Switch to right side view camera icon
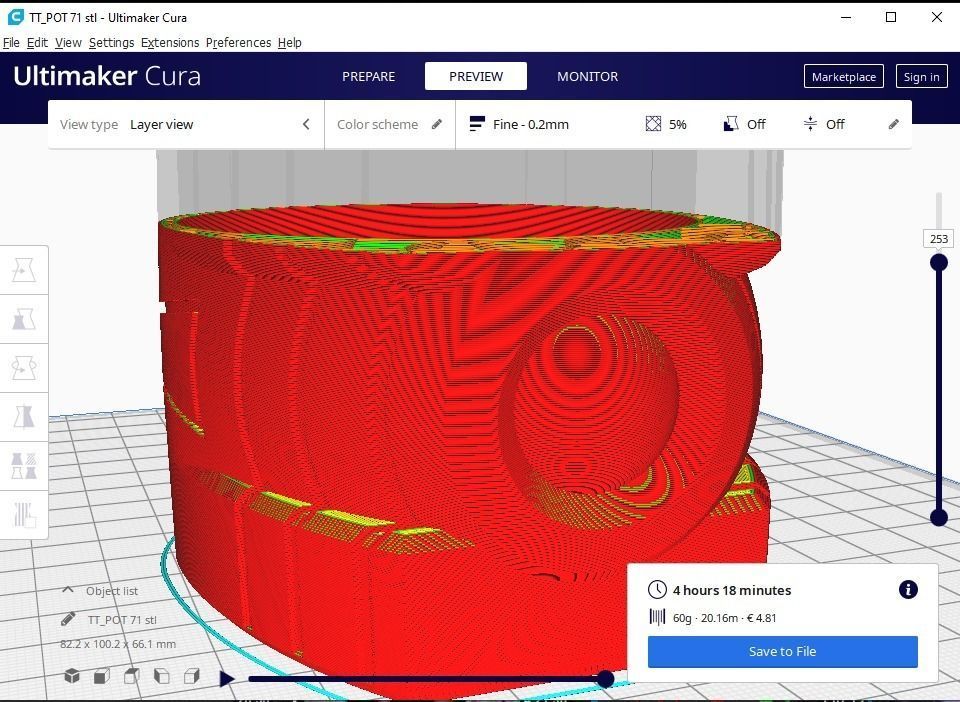 coord(192,676)
